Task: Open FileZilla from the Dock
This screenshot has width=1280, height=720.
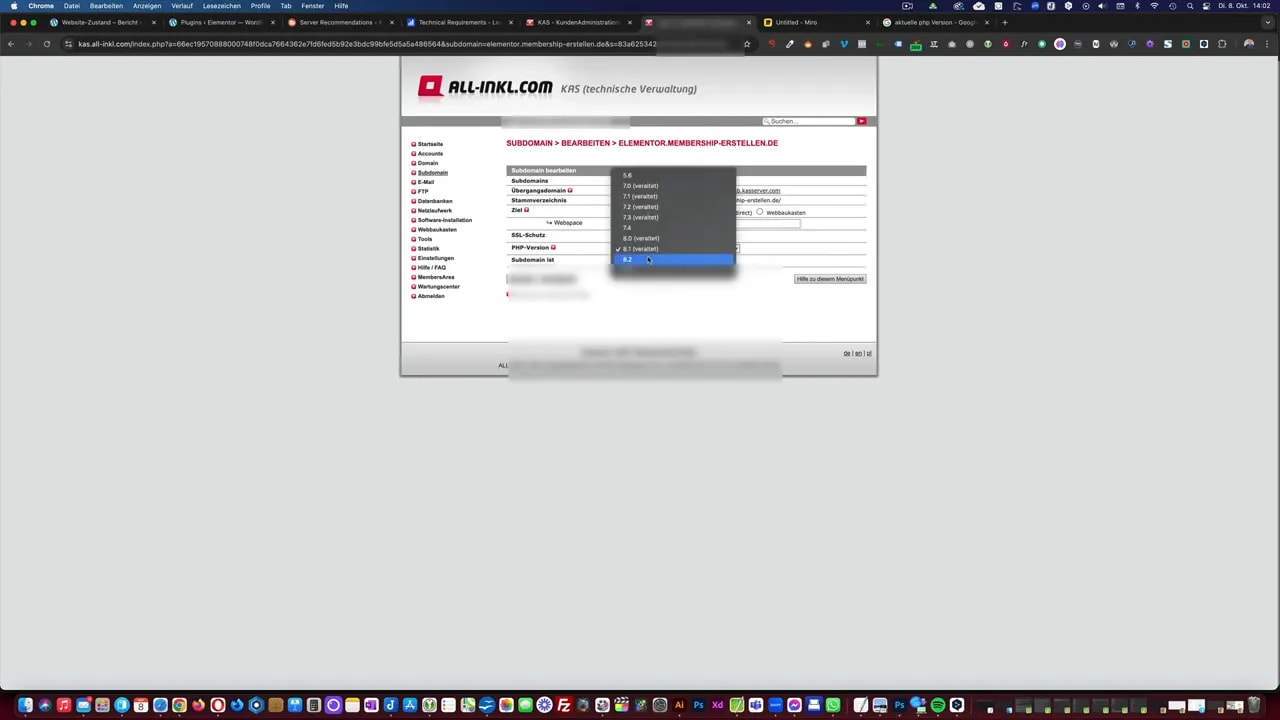Action: 563,707
